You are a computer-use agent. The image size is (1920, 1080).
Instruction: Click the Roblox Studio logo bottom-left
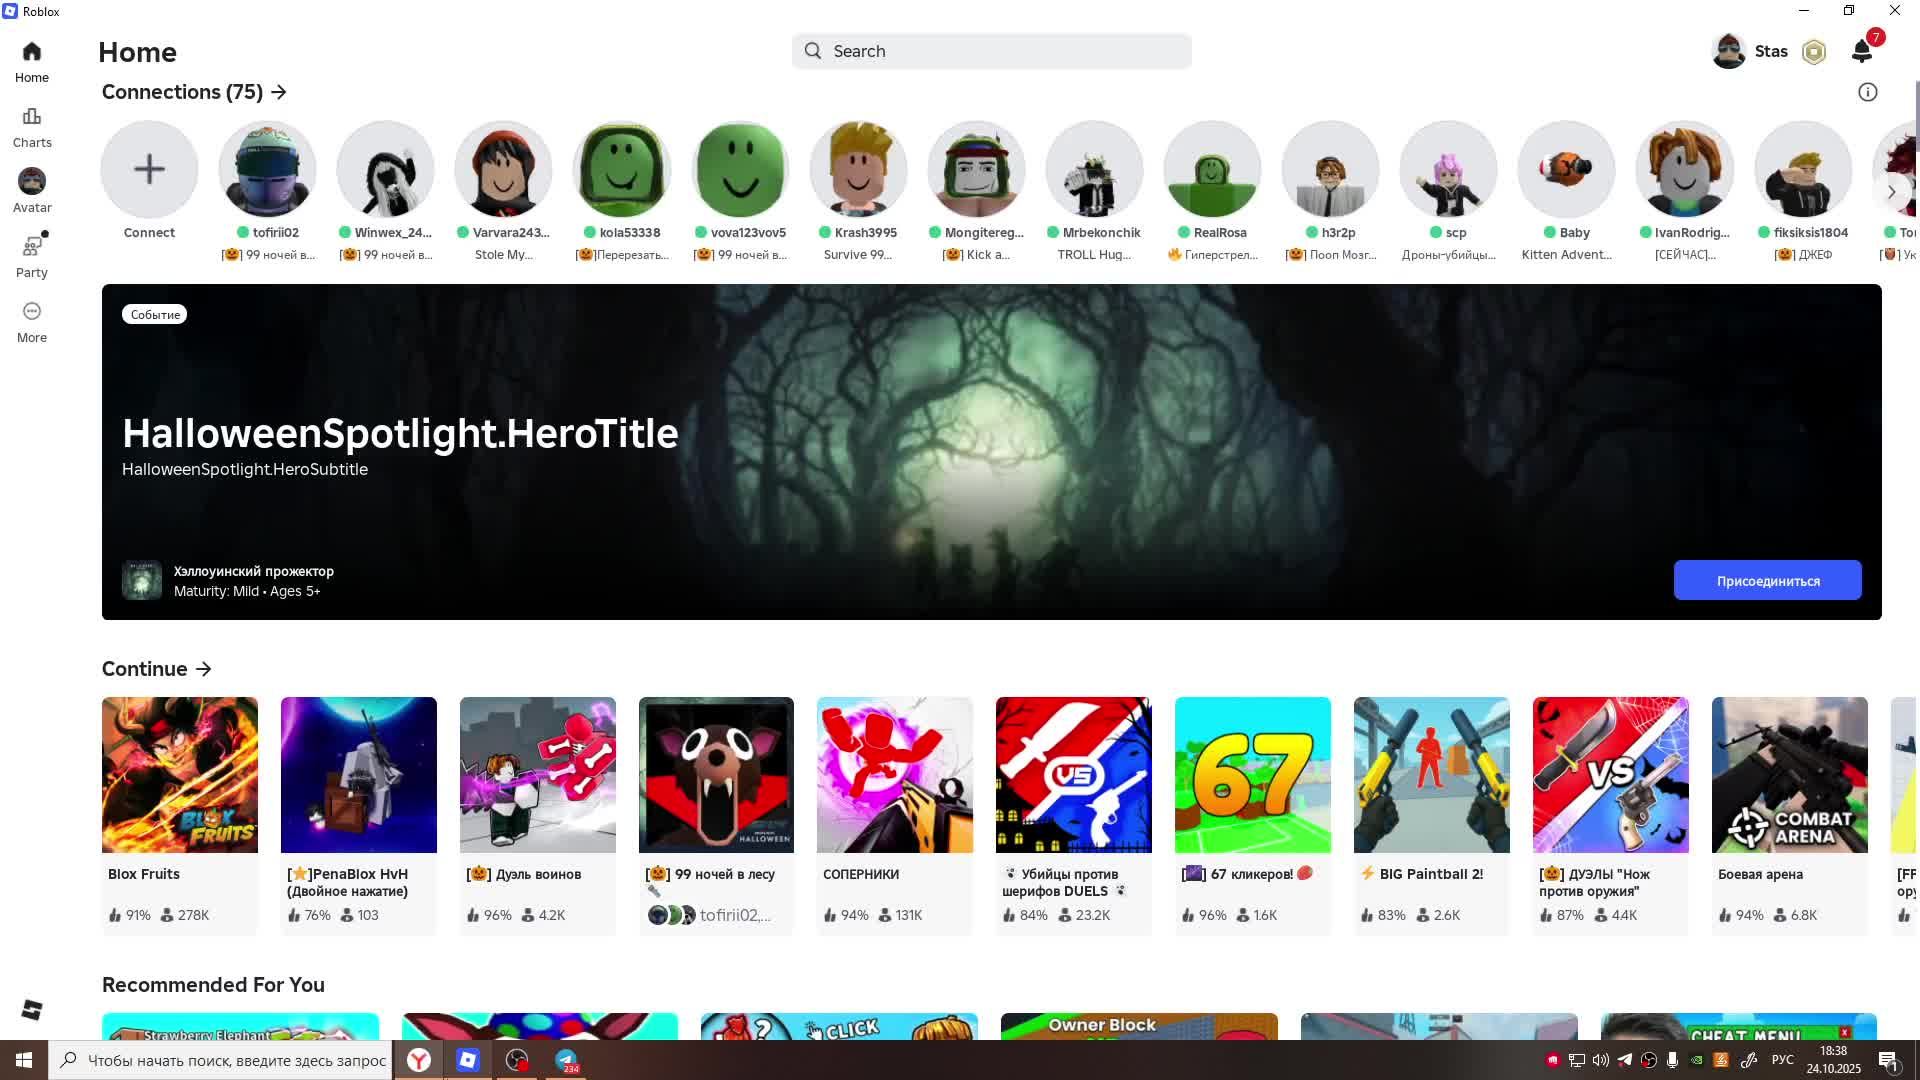click(x=32, y=1010)
